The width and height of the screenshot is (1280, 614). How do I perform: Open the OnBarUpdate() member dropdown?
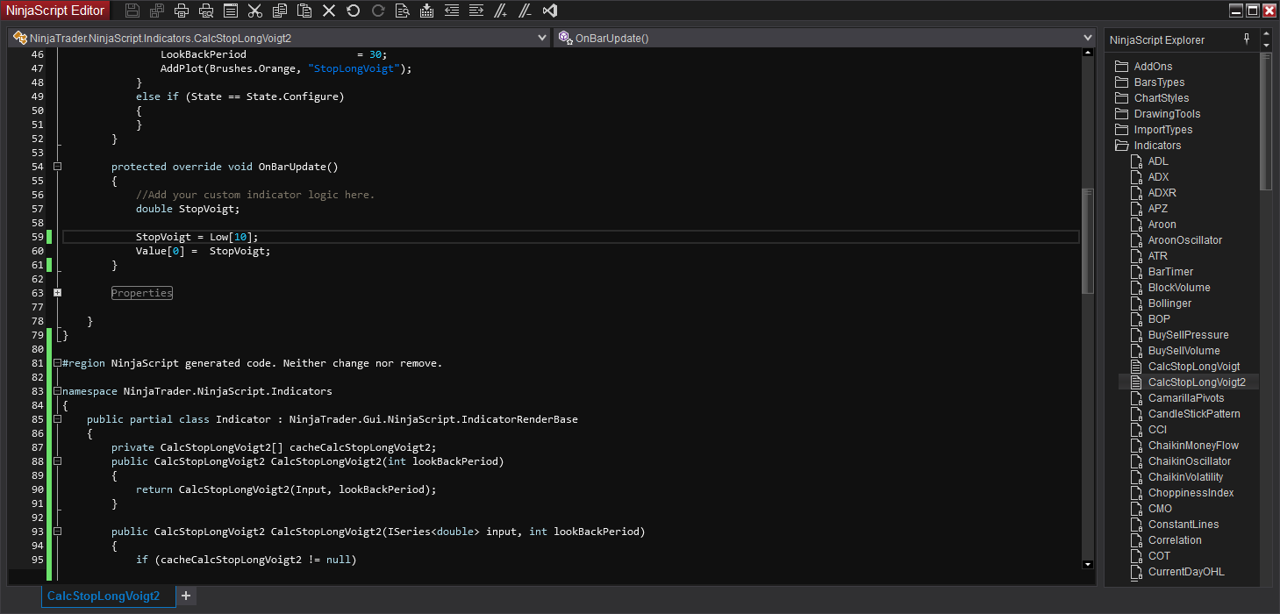[x=1087, y=38]
